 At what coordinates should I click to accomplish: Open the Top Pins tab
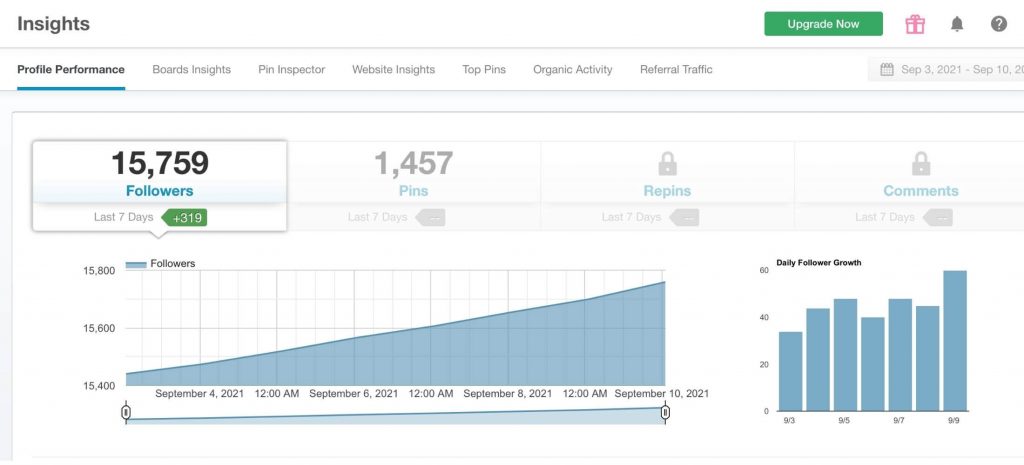[484, 69]
